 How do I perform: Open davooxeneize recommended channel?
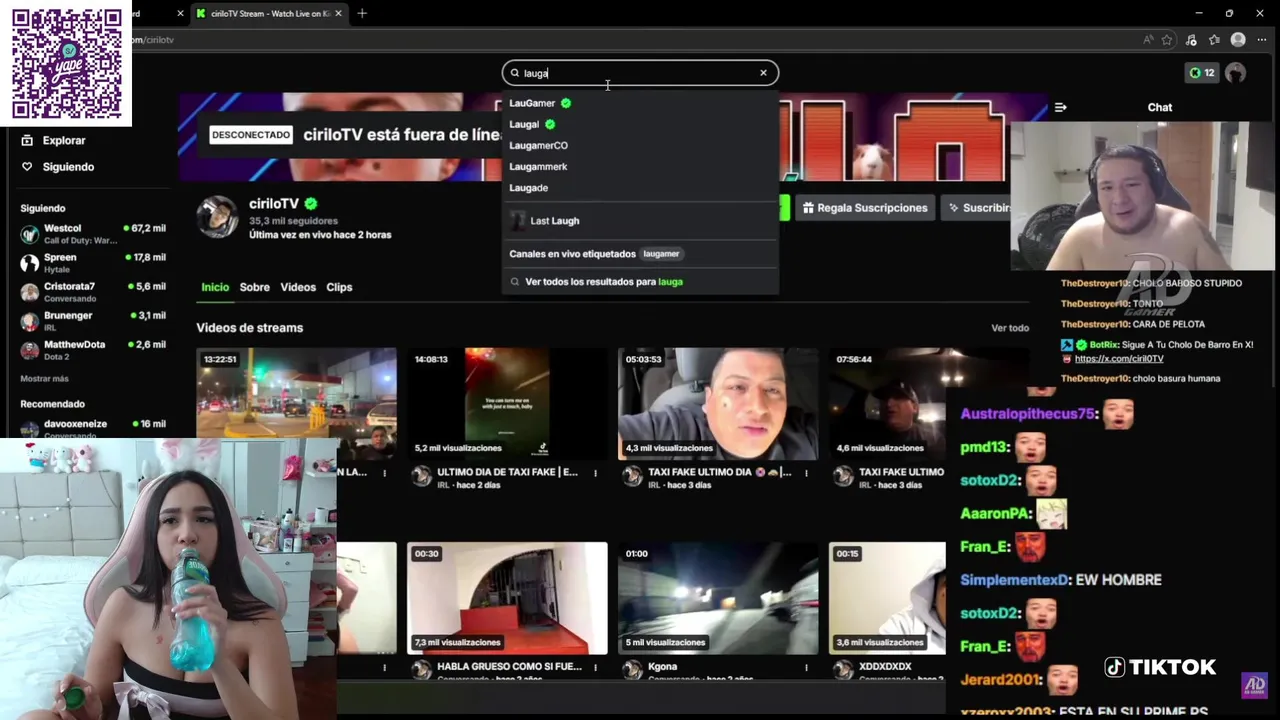(x=92, y=428)
